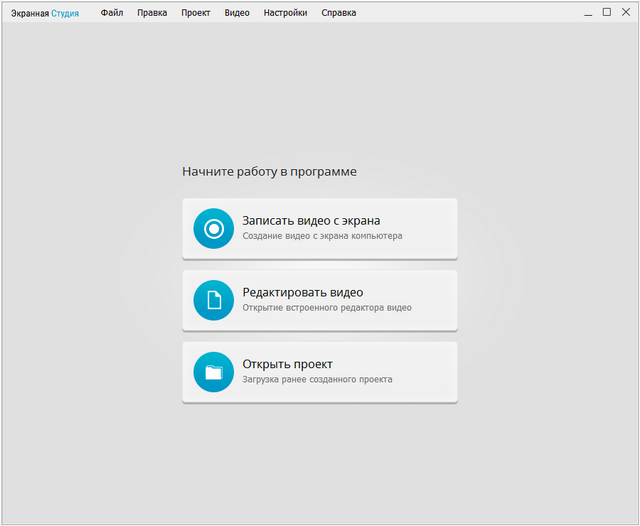Maximize the application window
Image resolution: width=640 pixels, height=526 pixels.
pyautogui.click(x=606, y=13)
